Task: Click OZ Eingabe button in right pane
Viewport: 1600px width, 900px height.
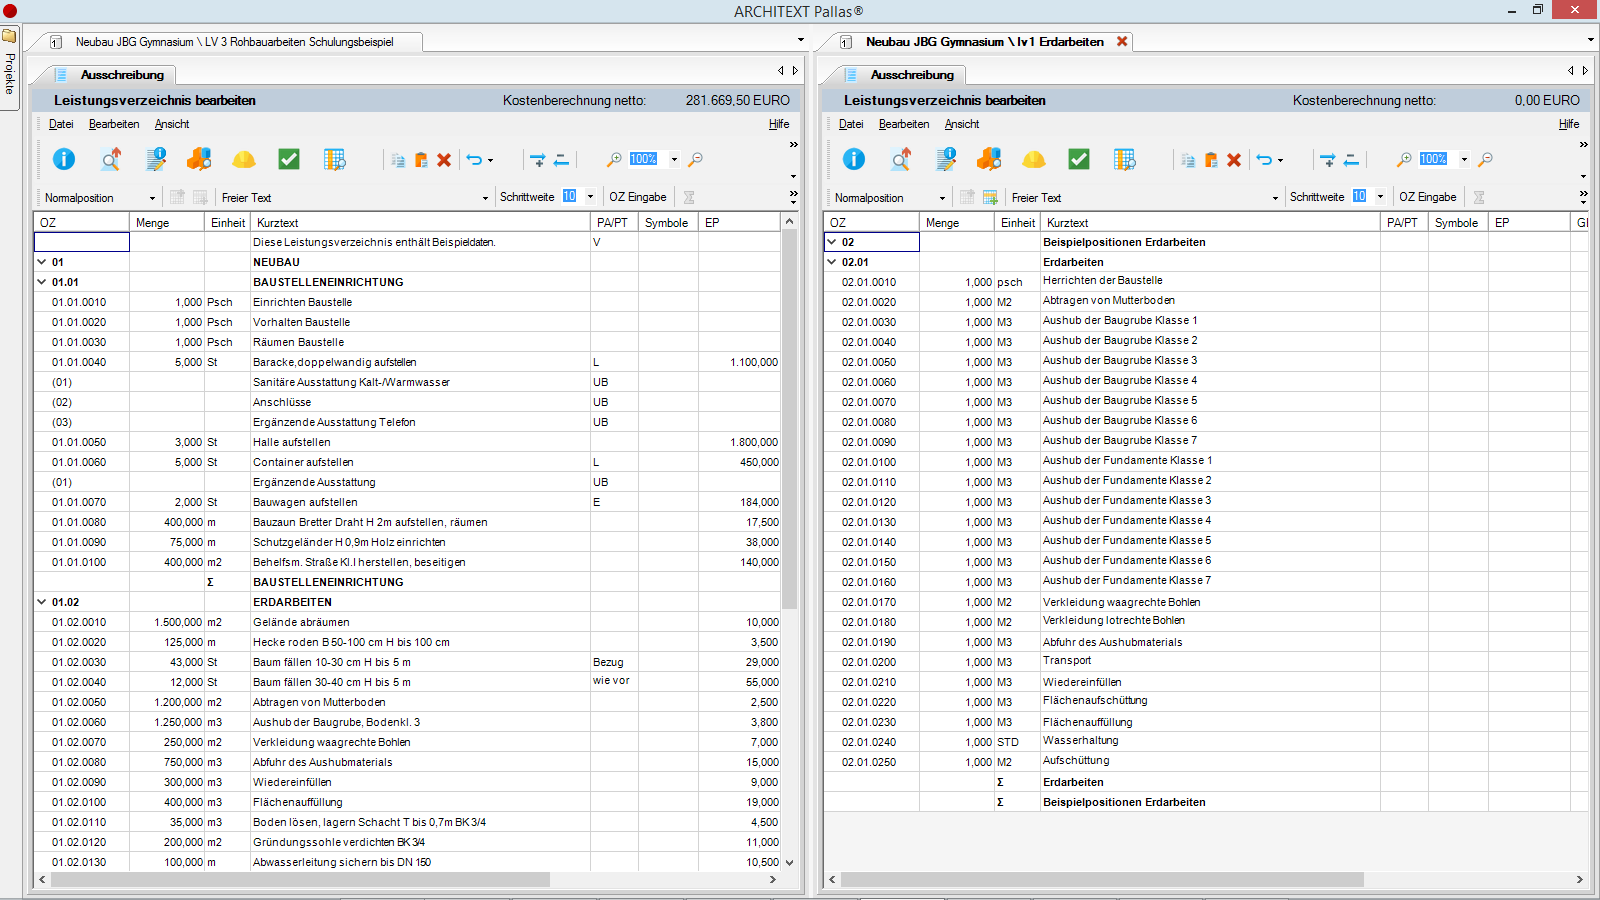Action: (1428, 197)
